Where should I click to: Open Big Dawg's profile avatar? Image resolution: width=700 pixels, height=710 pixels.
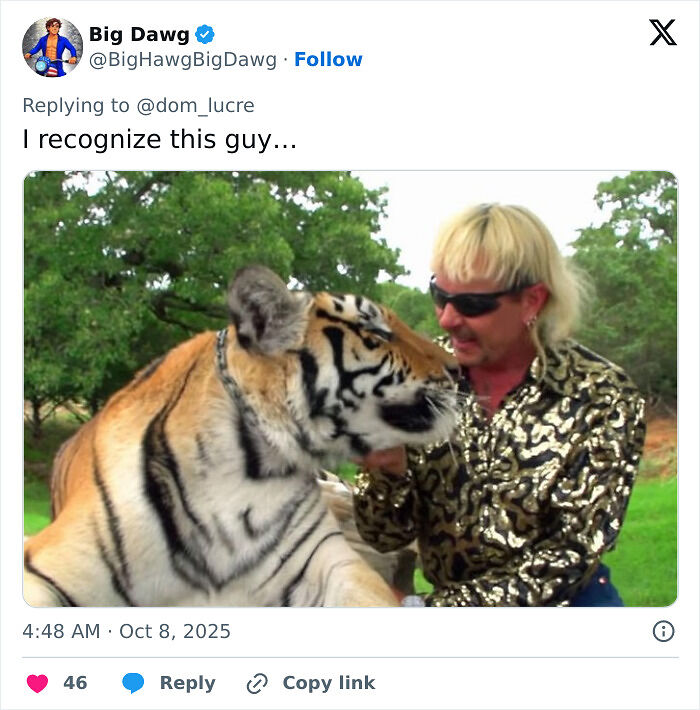pos(52,47)
